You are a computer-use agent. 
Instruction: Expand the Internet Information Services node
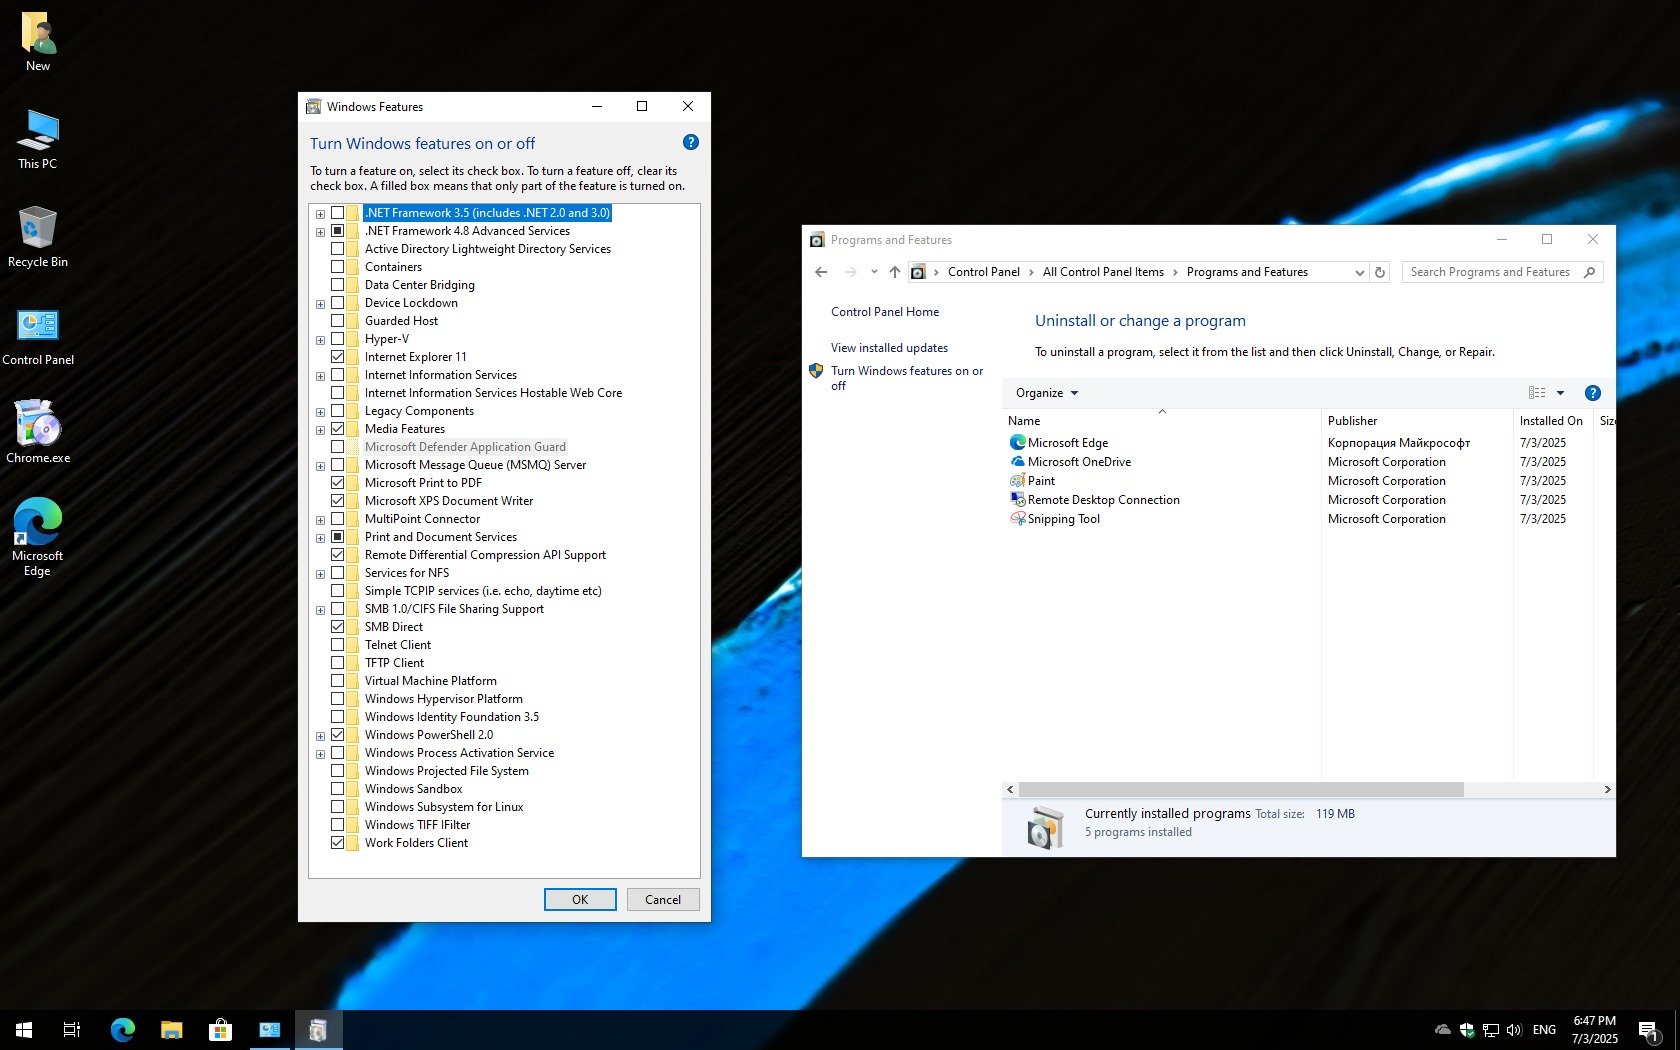[320, 376]
